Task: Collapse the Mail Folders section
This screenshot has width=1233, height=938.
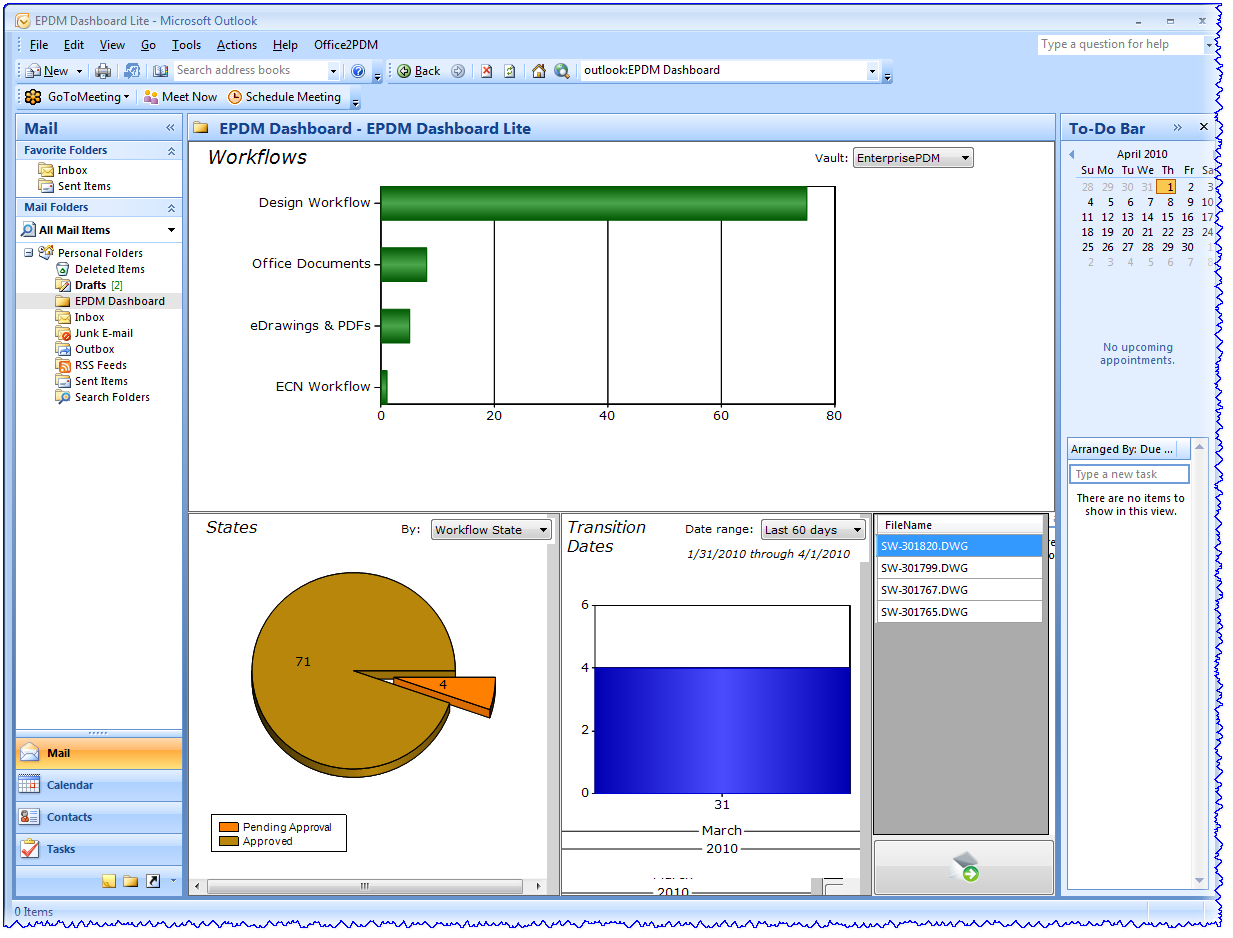Action: coord(171,208)
